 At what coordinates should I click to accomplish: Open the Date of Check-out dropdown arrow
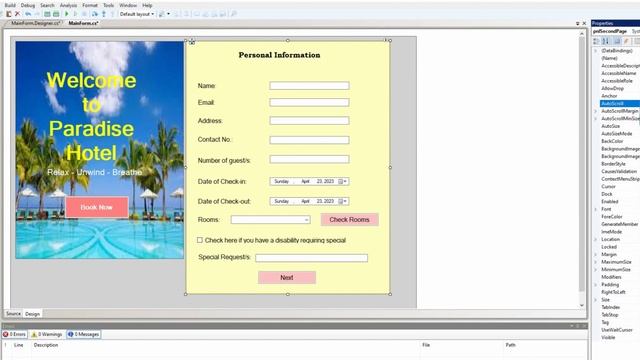point(346,201)
